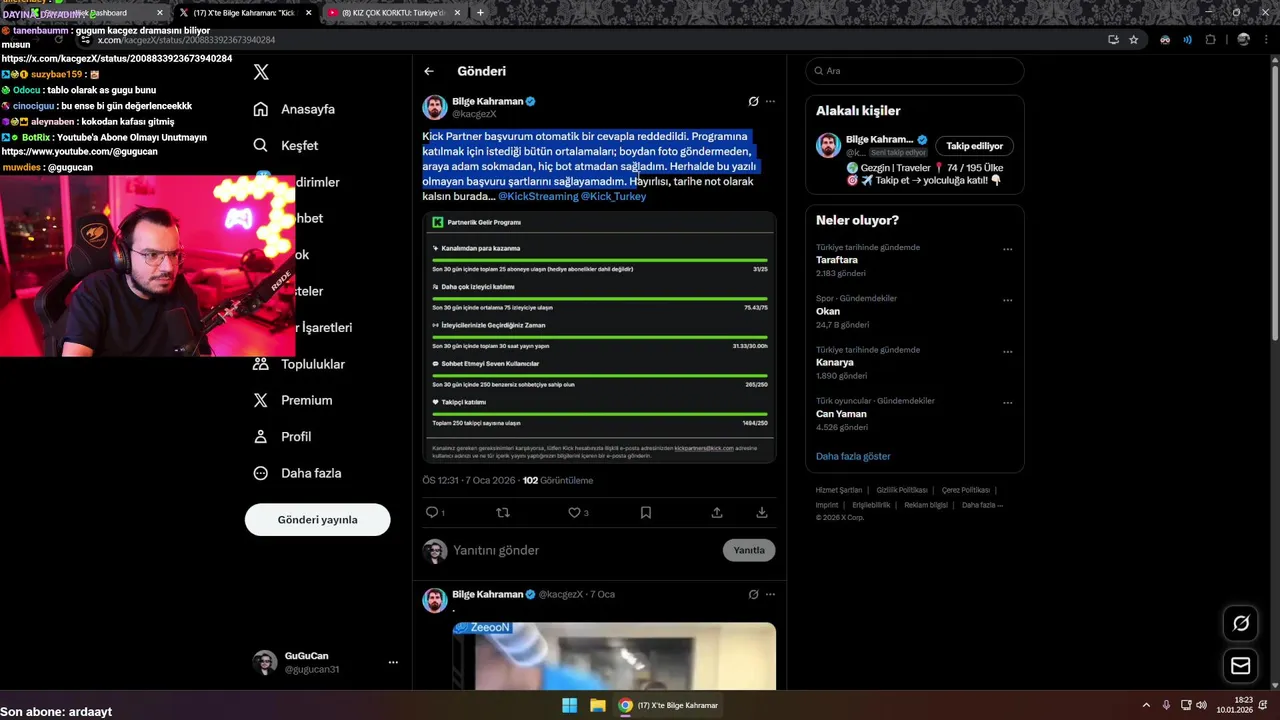Viewport: 1280px width, 720px height.
Task: Click the X logo in the sidebar
Action: (x=261, y=72)
